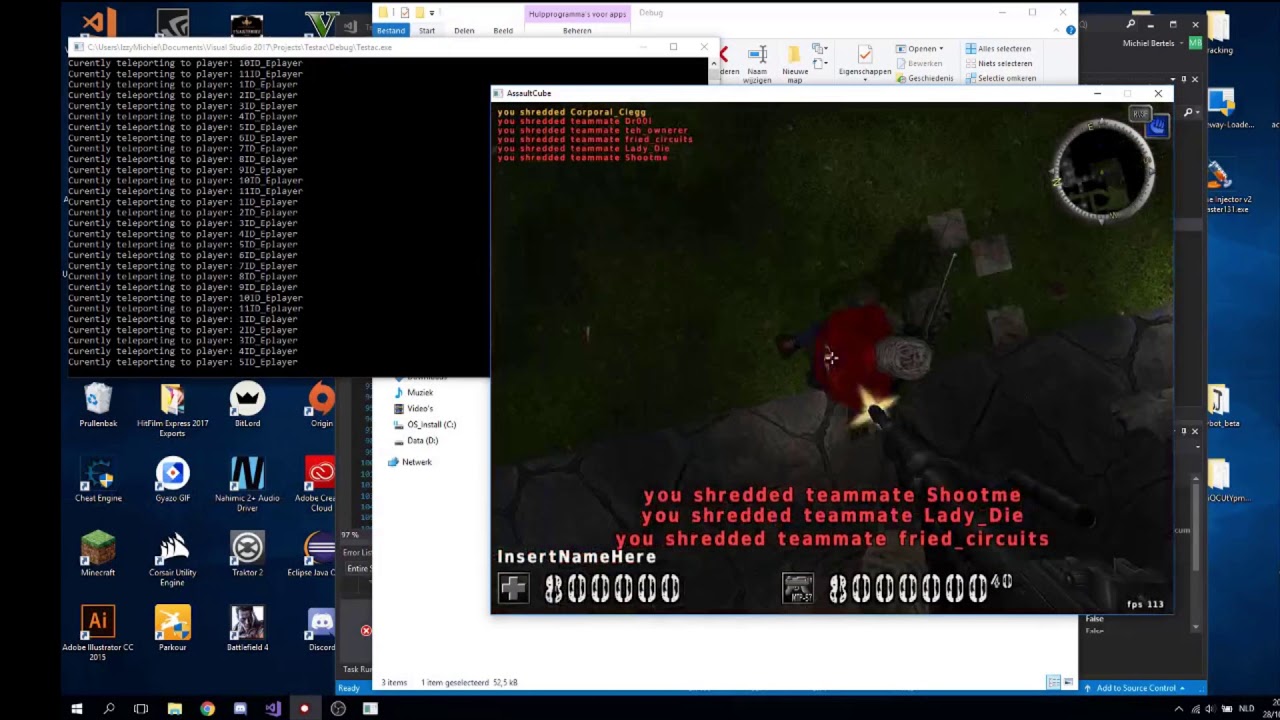Open Discord desktop shortcut
Viewport: 1280px width, 720px height.
[321, 628]
